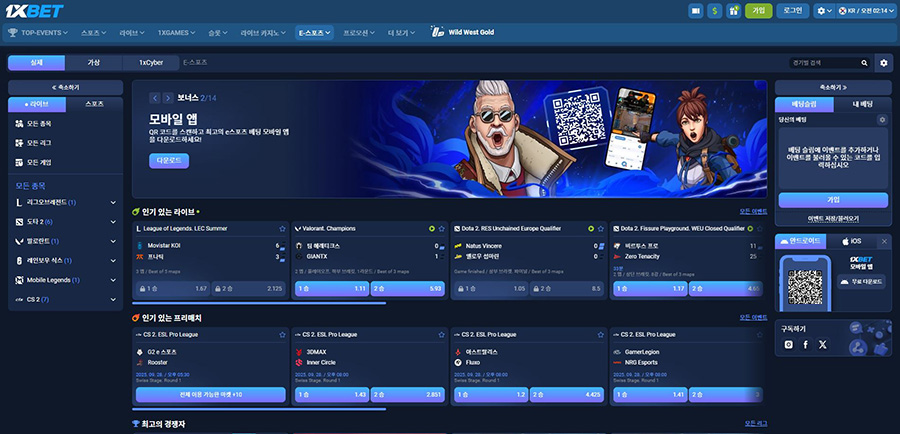Expand the 리그오브레전드 category

(x=65, y=202)
